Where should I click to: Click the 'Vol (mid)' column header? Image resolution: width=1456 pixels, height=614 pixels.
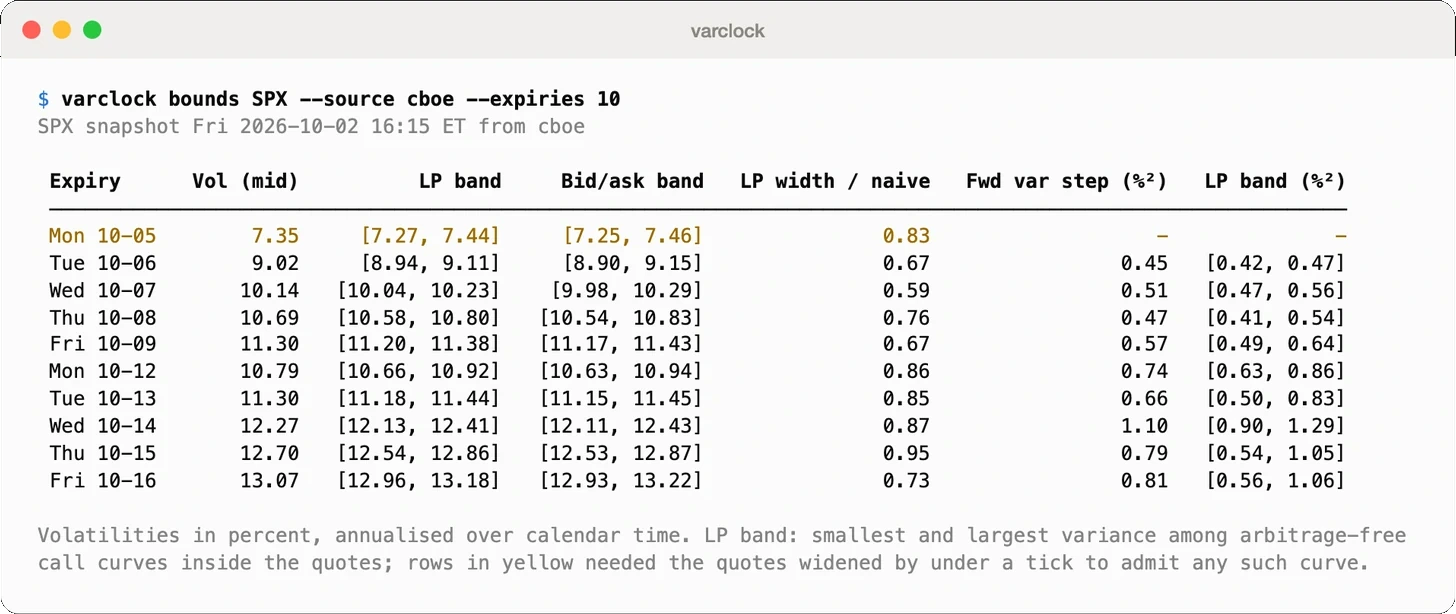pyautogui.click(x=245, y=181)
